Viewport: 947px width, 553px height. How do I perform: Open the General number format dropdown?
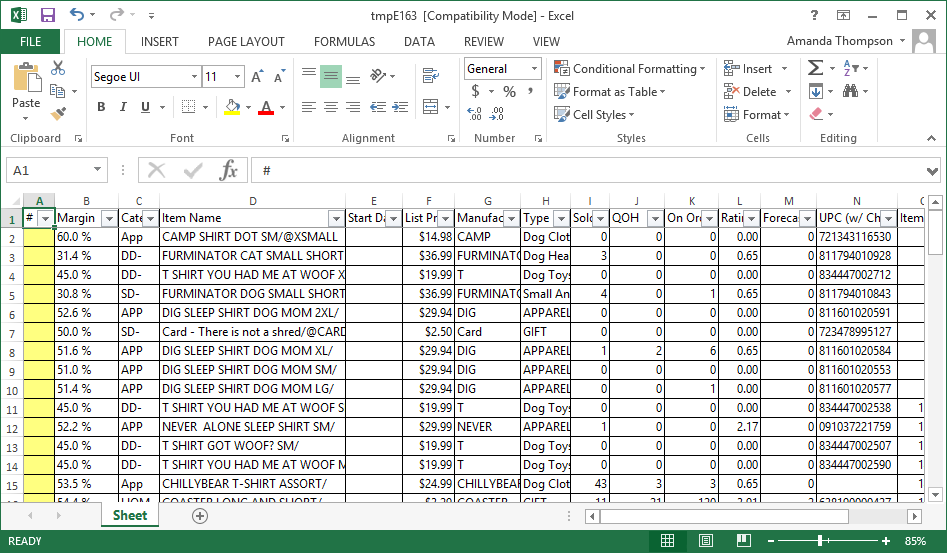pyautogui.click(x=534, y=69)
